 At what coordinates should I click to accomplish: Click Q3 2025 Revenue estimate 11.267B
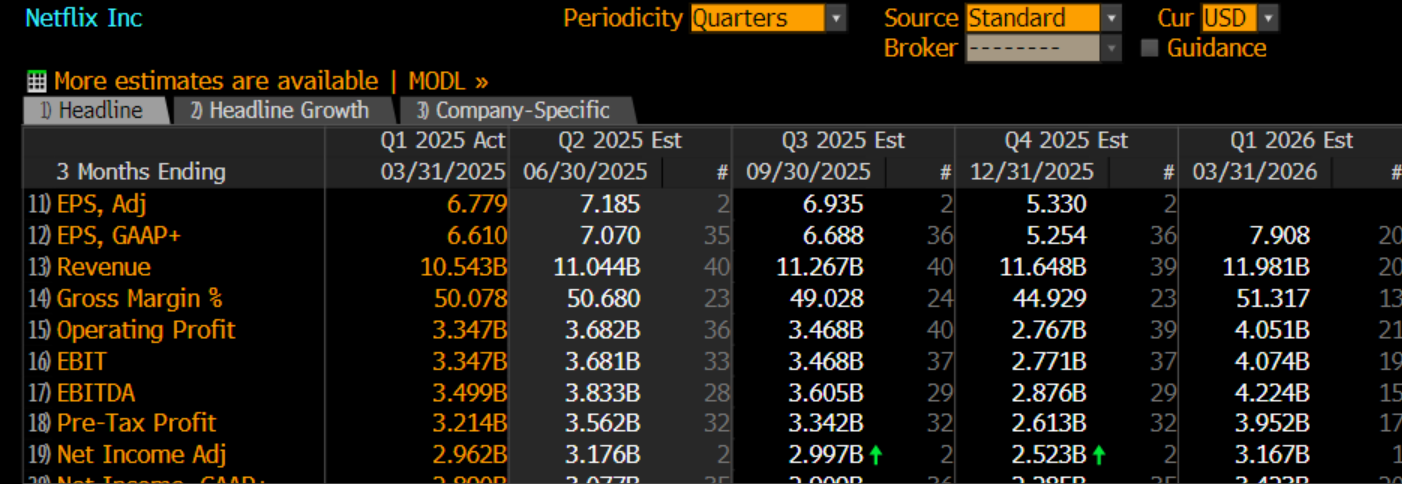[x=821, y=267]
